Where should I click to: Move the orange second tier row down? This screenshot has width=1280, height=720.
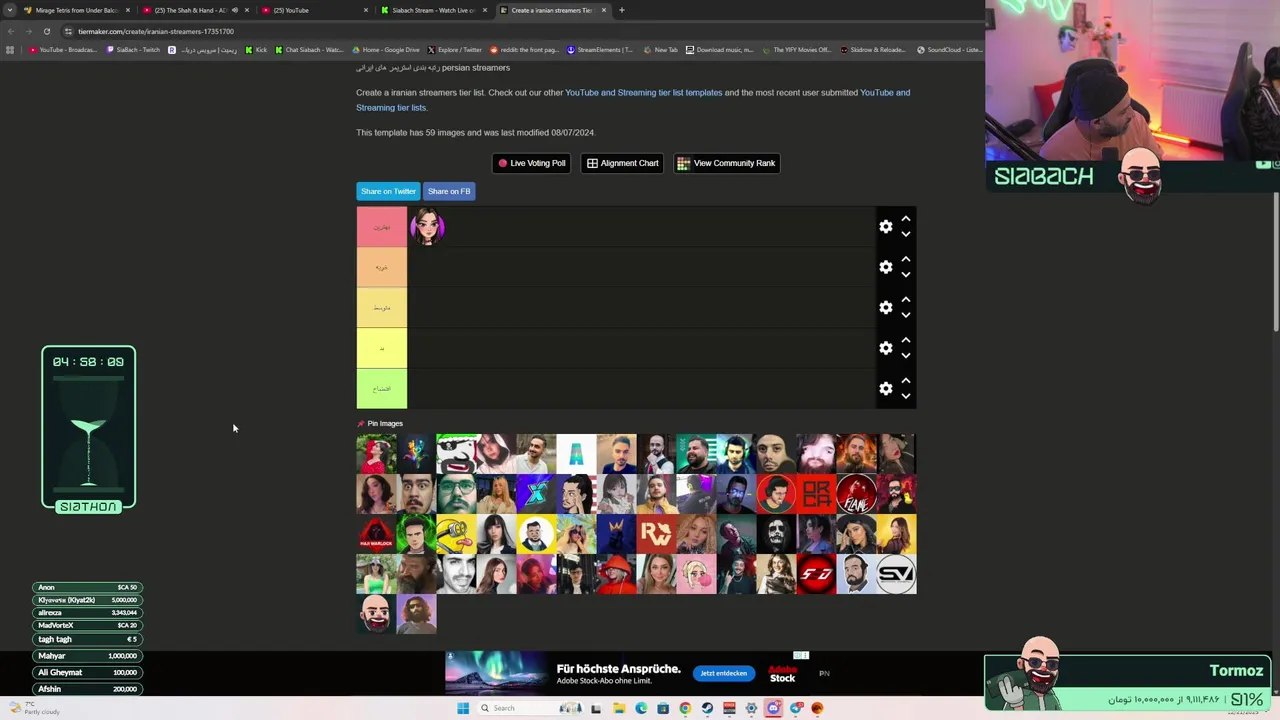pos(905,275)
